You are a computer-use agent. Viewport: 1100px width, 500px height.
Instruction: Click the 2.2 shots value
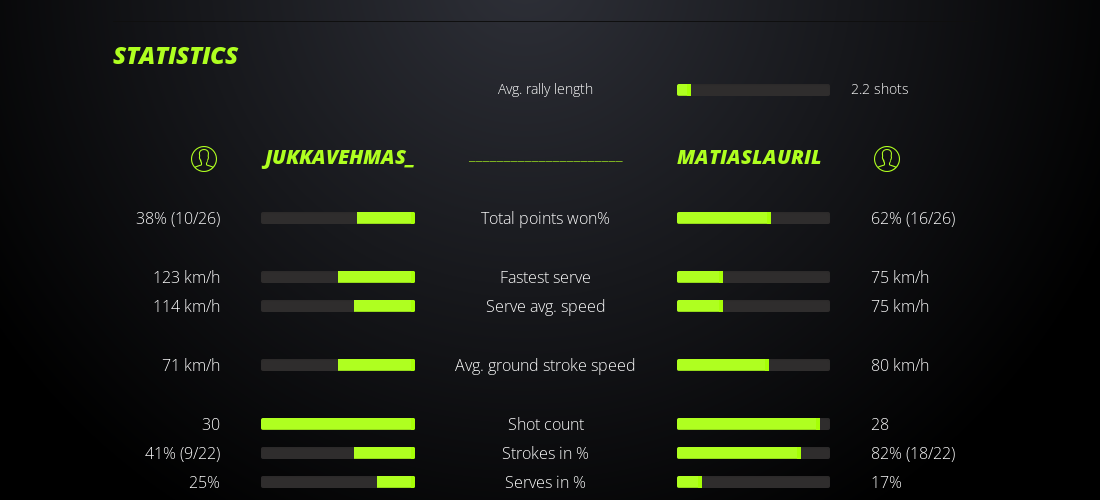tap(880, 89)
